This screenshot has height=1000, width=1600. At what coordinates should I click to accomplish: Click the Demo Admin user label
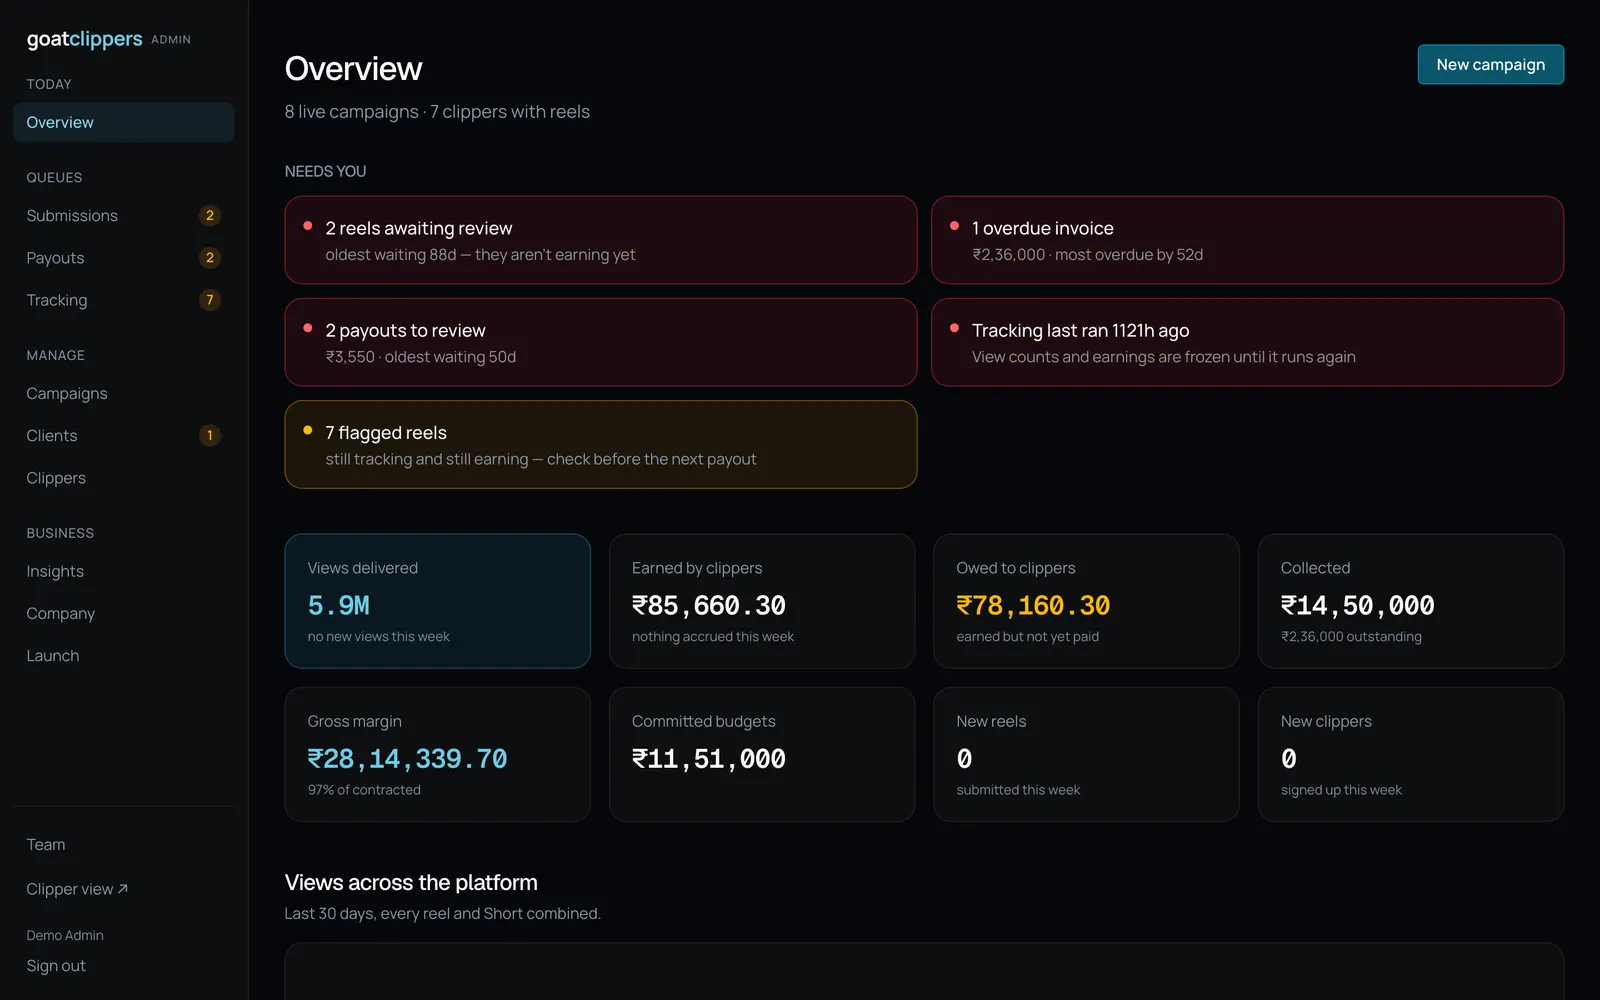[x=65, y=936]
